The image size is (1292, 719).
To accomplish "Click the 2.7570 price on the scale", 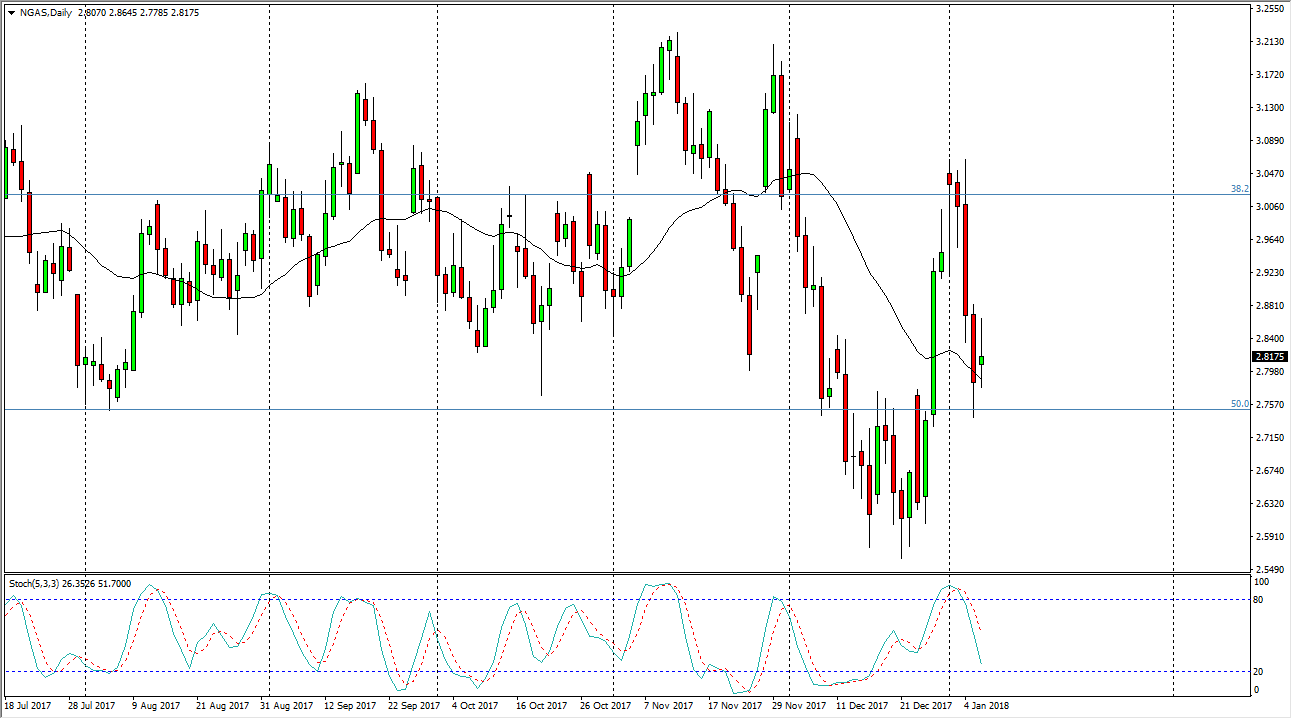I will 1269,405.
